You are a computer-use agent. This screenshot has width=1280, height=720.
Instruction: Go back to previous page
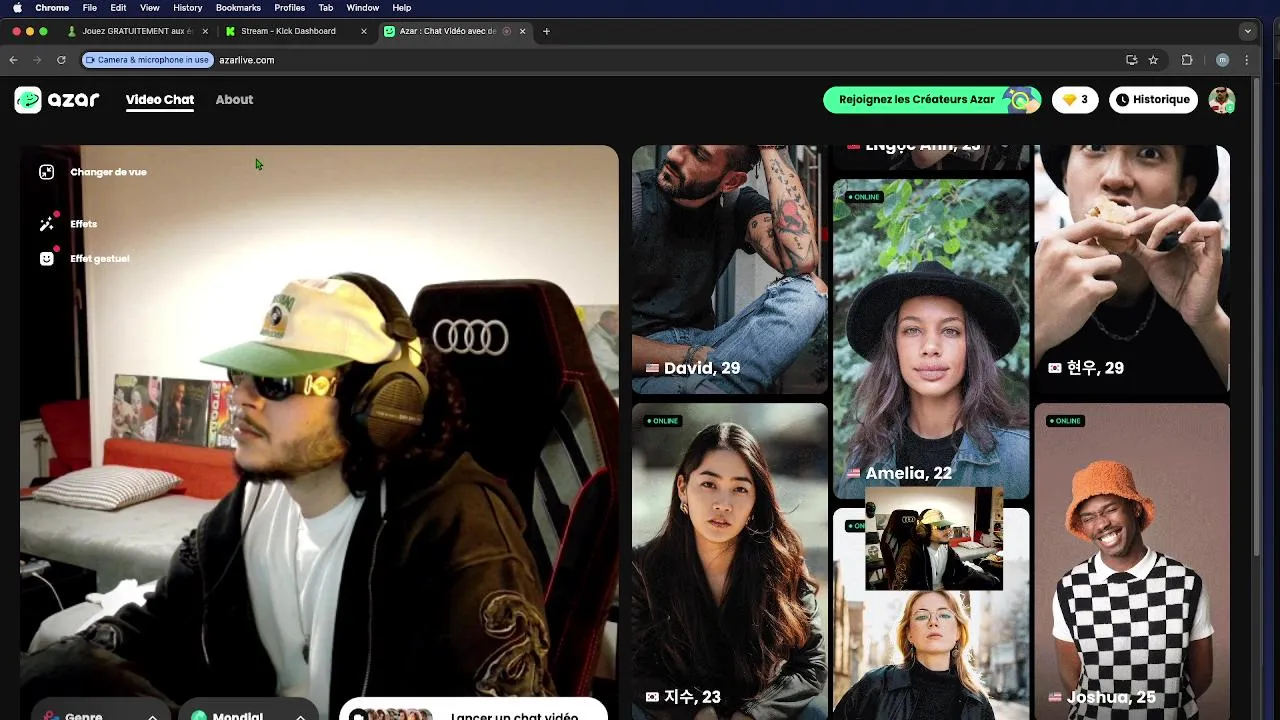[x=13, y=60]
